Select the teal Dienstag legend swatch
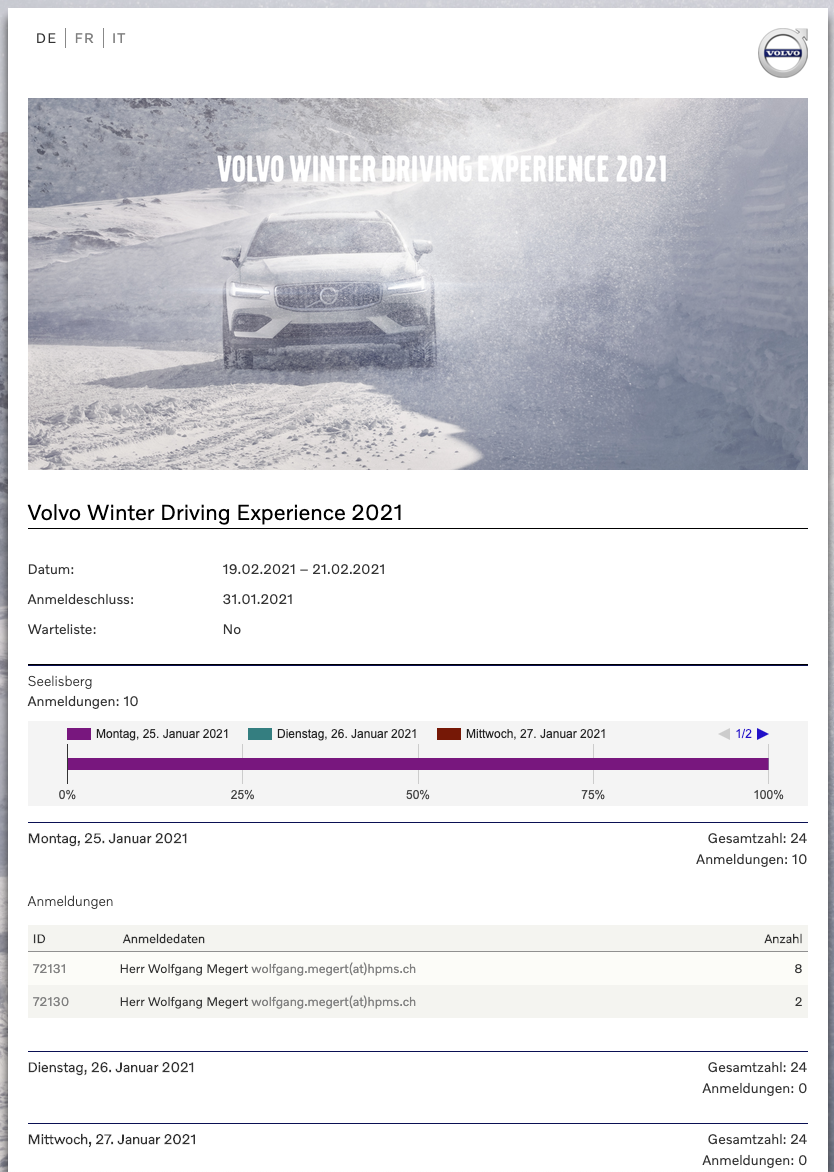The width and height of the screenshot is (834, 1172). (x=260, y=734)
